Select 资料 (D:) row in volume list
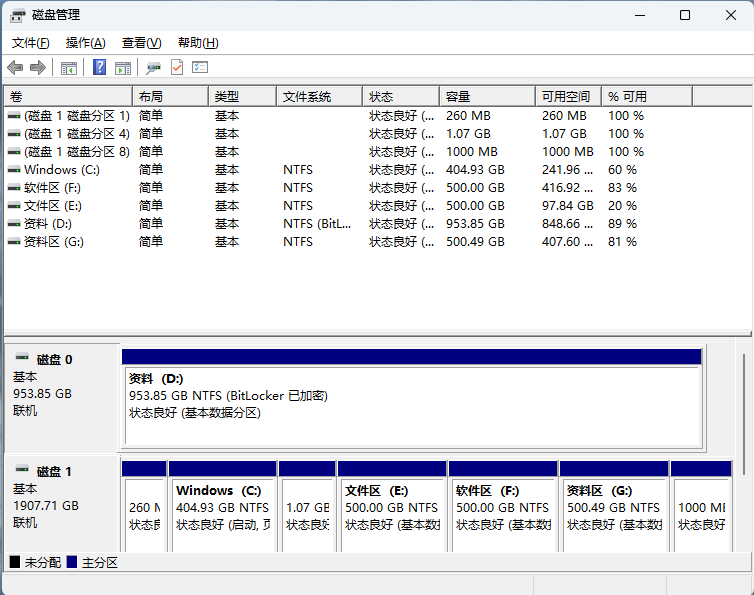This screenshot has width=754, height=595. point(48,224)
